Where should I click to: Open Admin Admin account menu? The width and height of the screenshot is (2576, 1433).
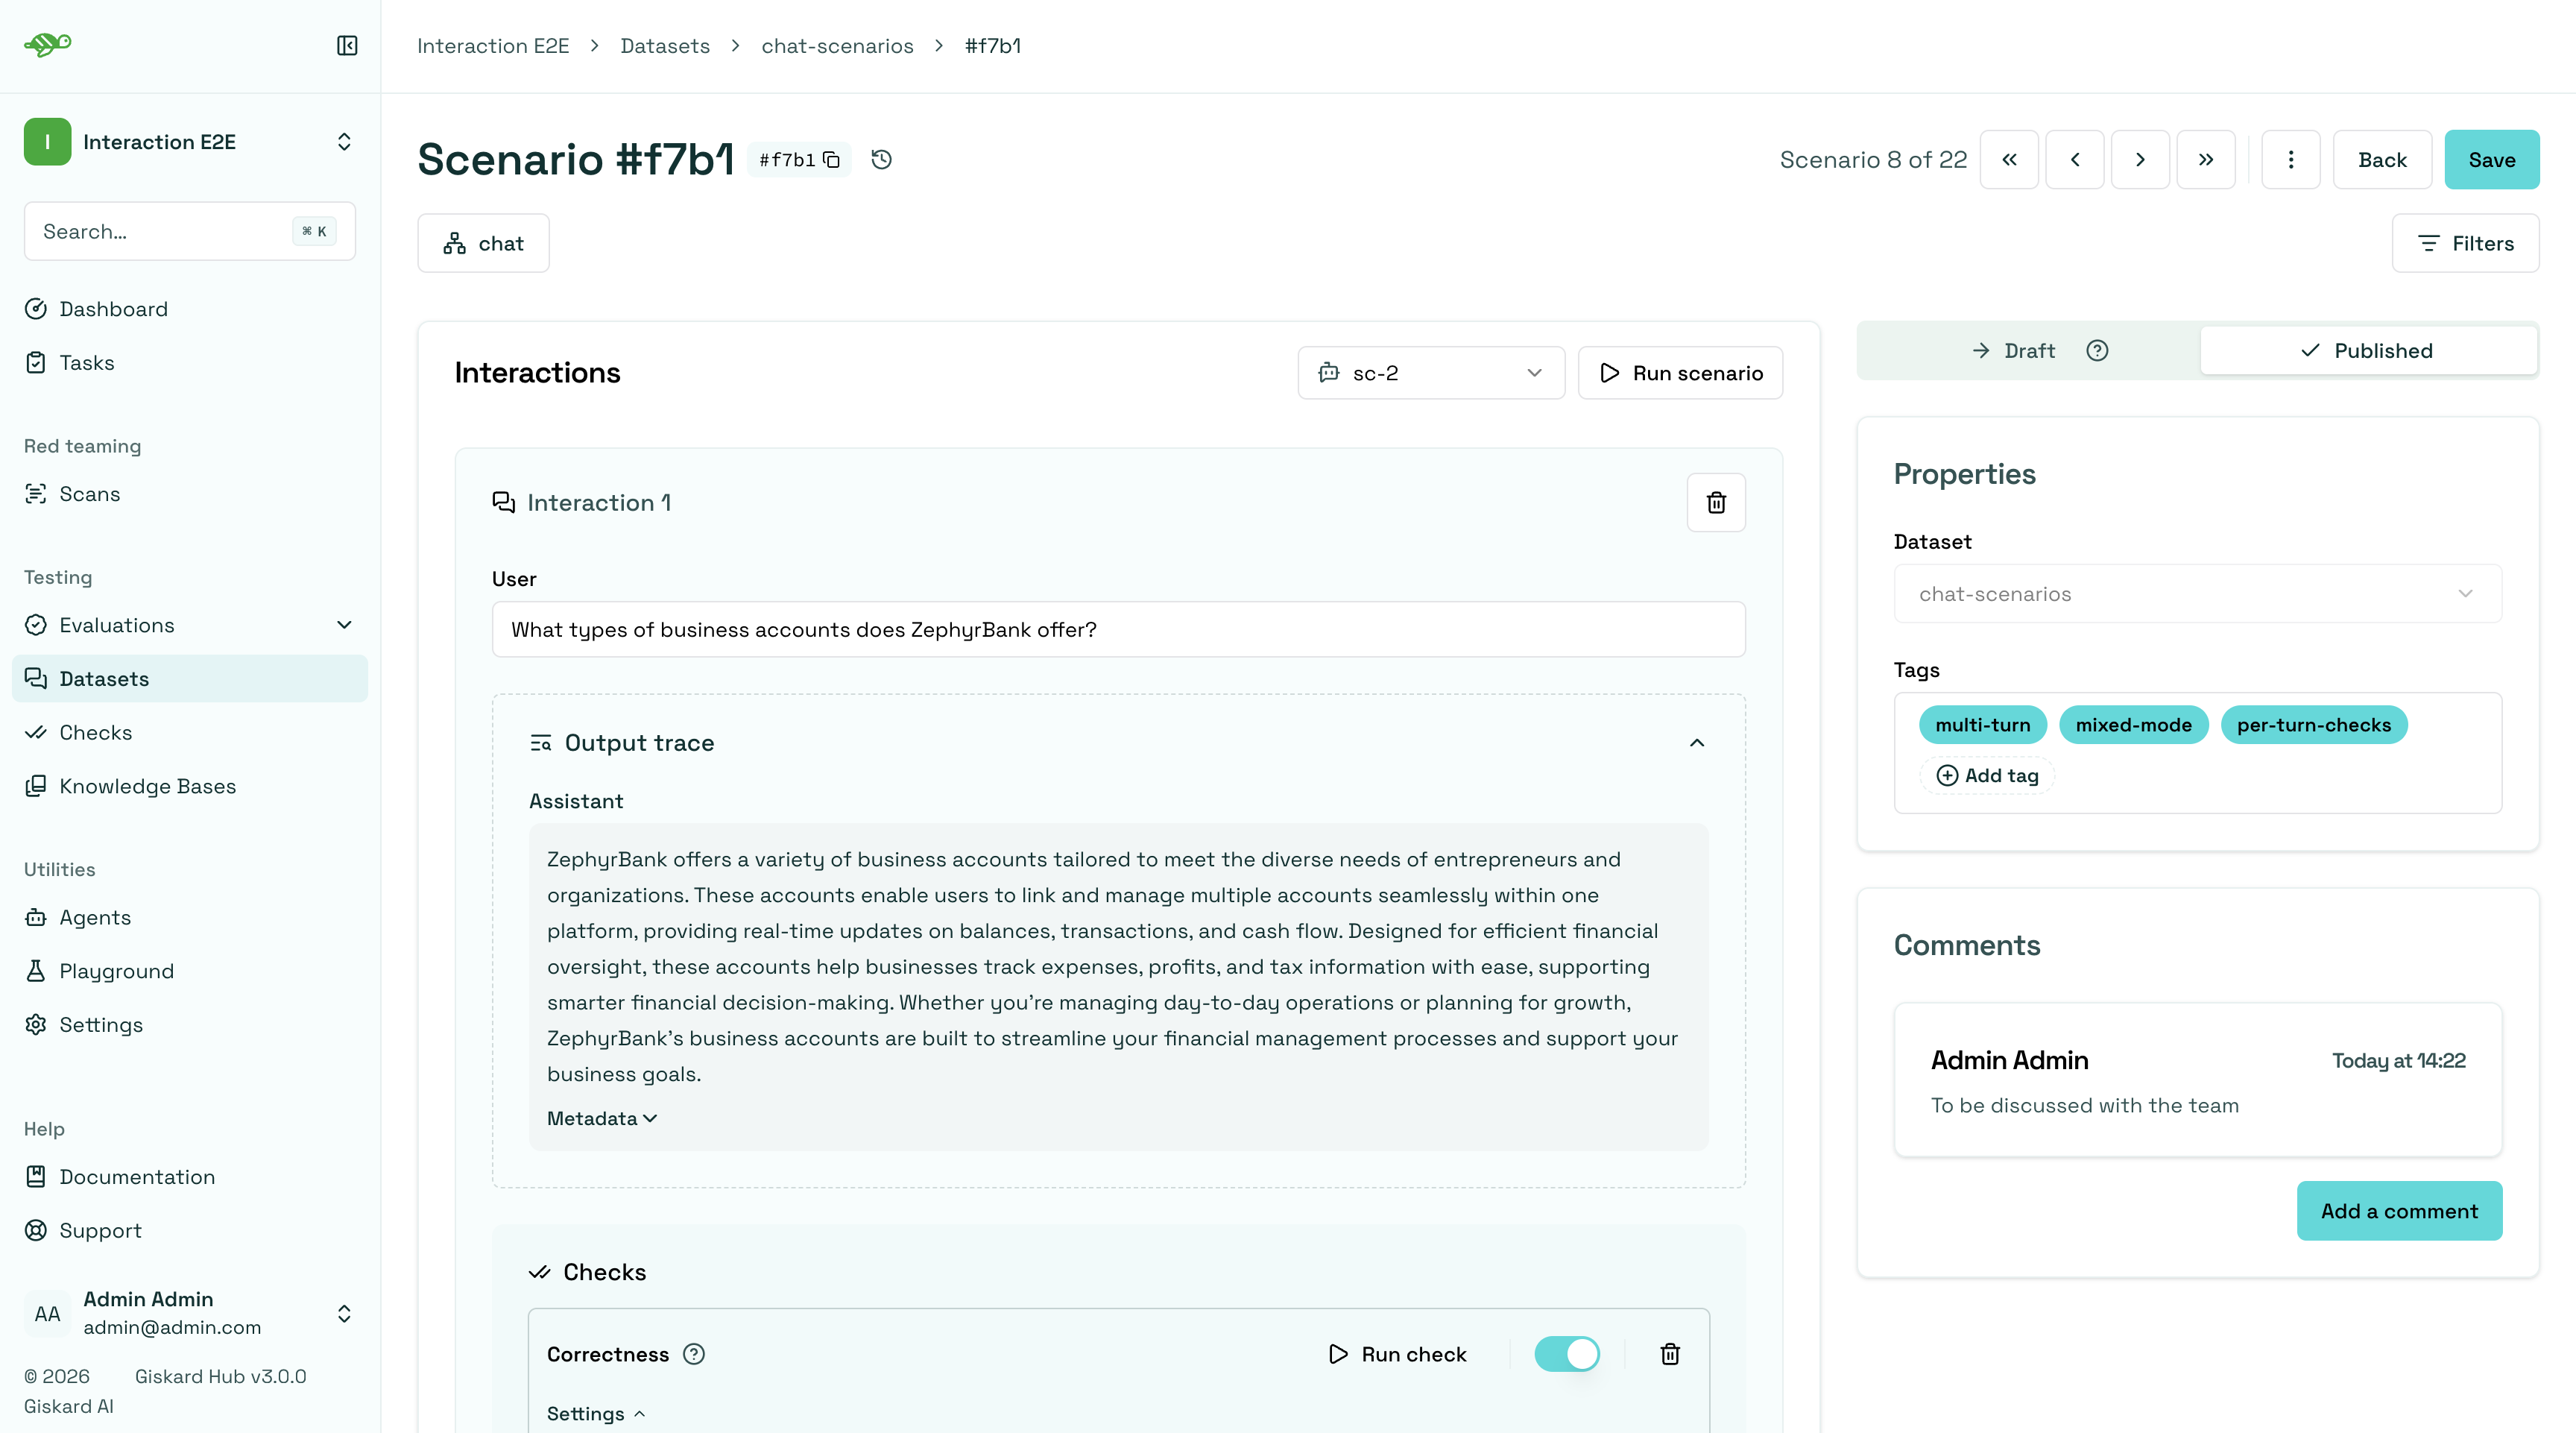click(190, 1313)
